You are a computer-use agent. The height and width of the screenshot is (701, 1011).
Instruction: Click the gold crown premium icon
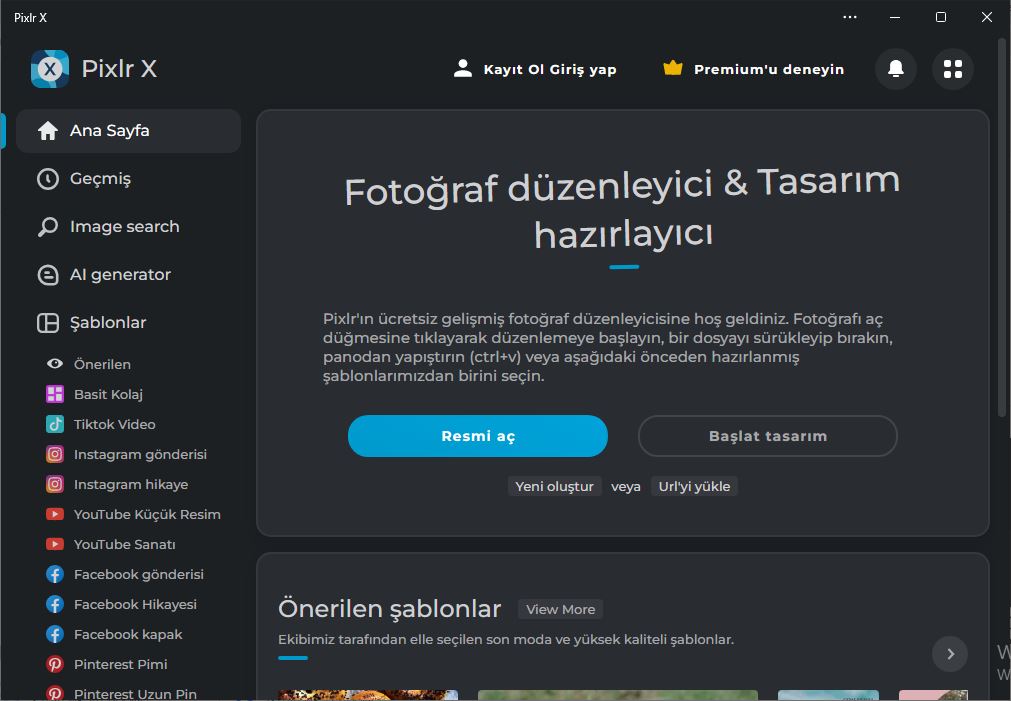[672, 68]
